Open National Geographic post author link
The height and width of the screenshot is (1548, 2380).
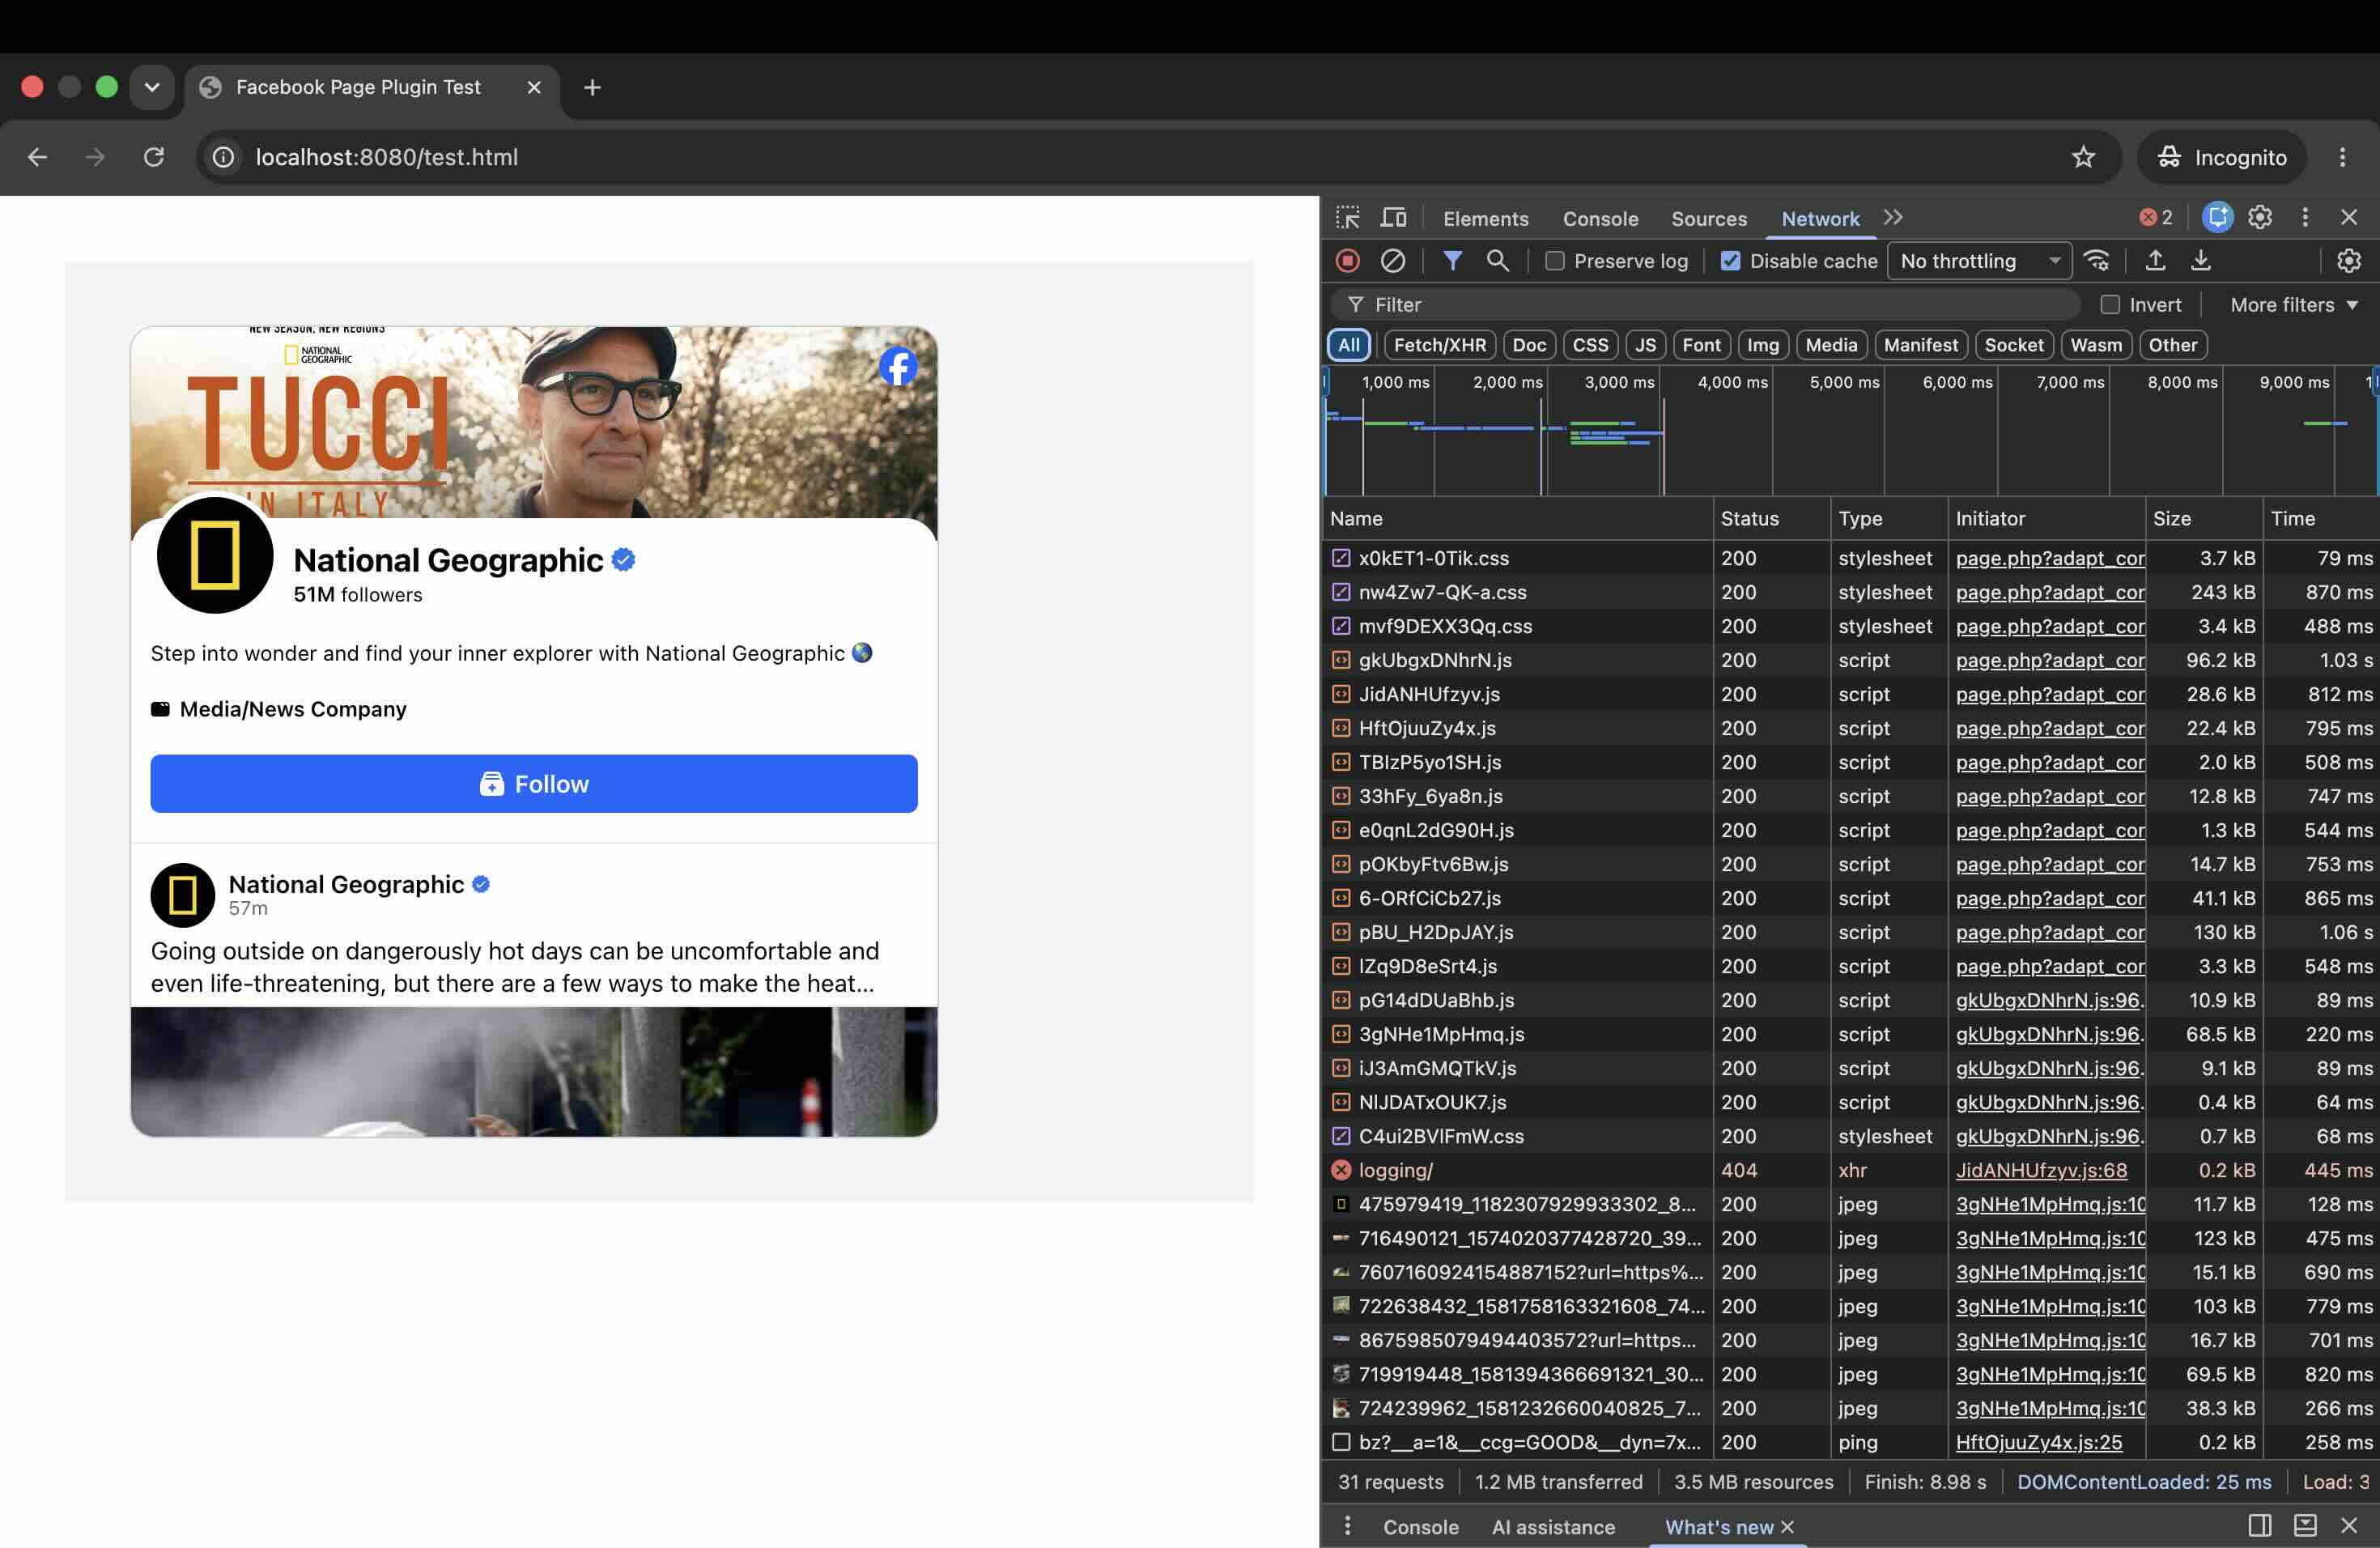(x=346, y=885)
